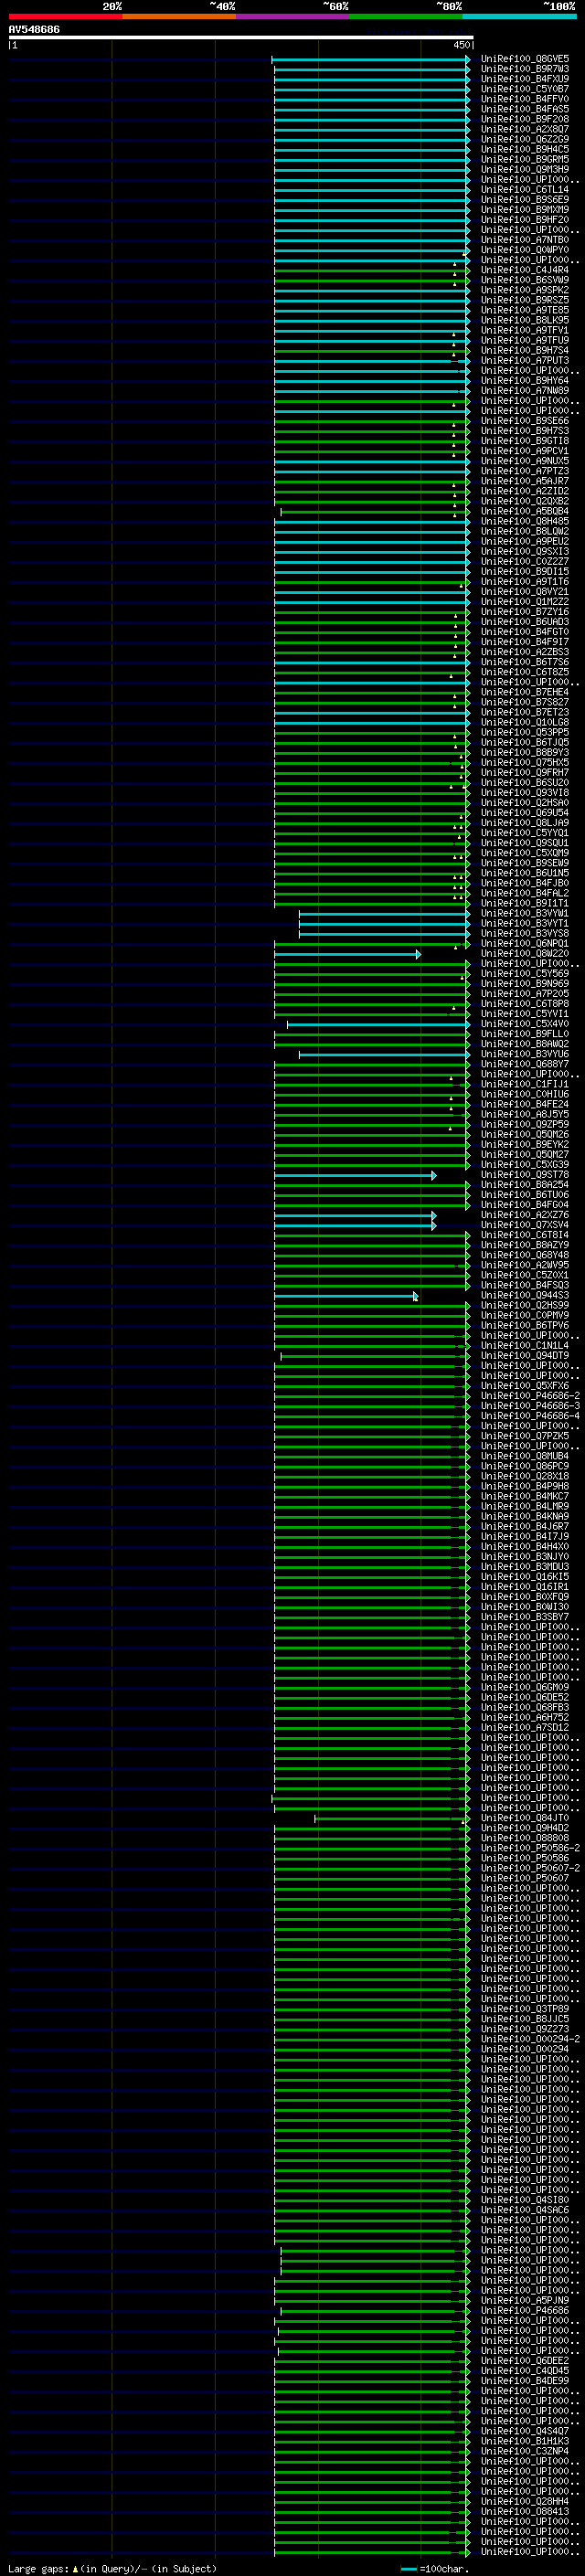Click label UniRef100_Q8H485
This screenshot has width=585, height=2576.
pos(525,521)
